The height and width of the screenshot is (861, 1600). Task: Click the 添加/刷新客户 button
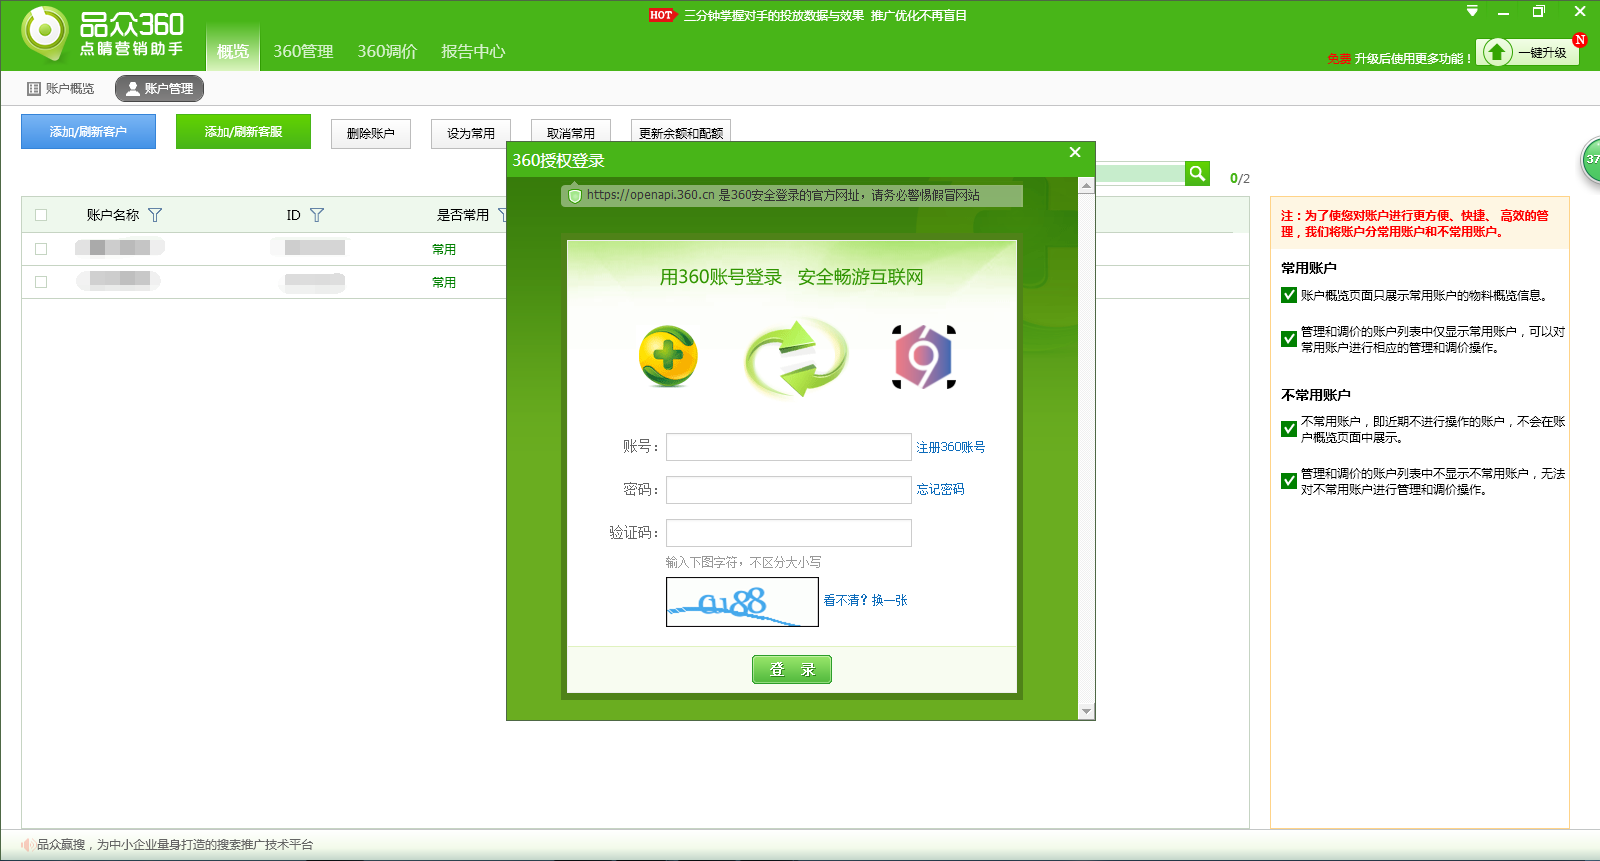coord(88,132)
